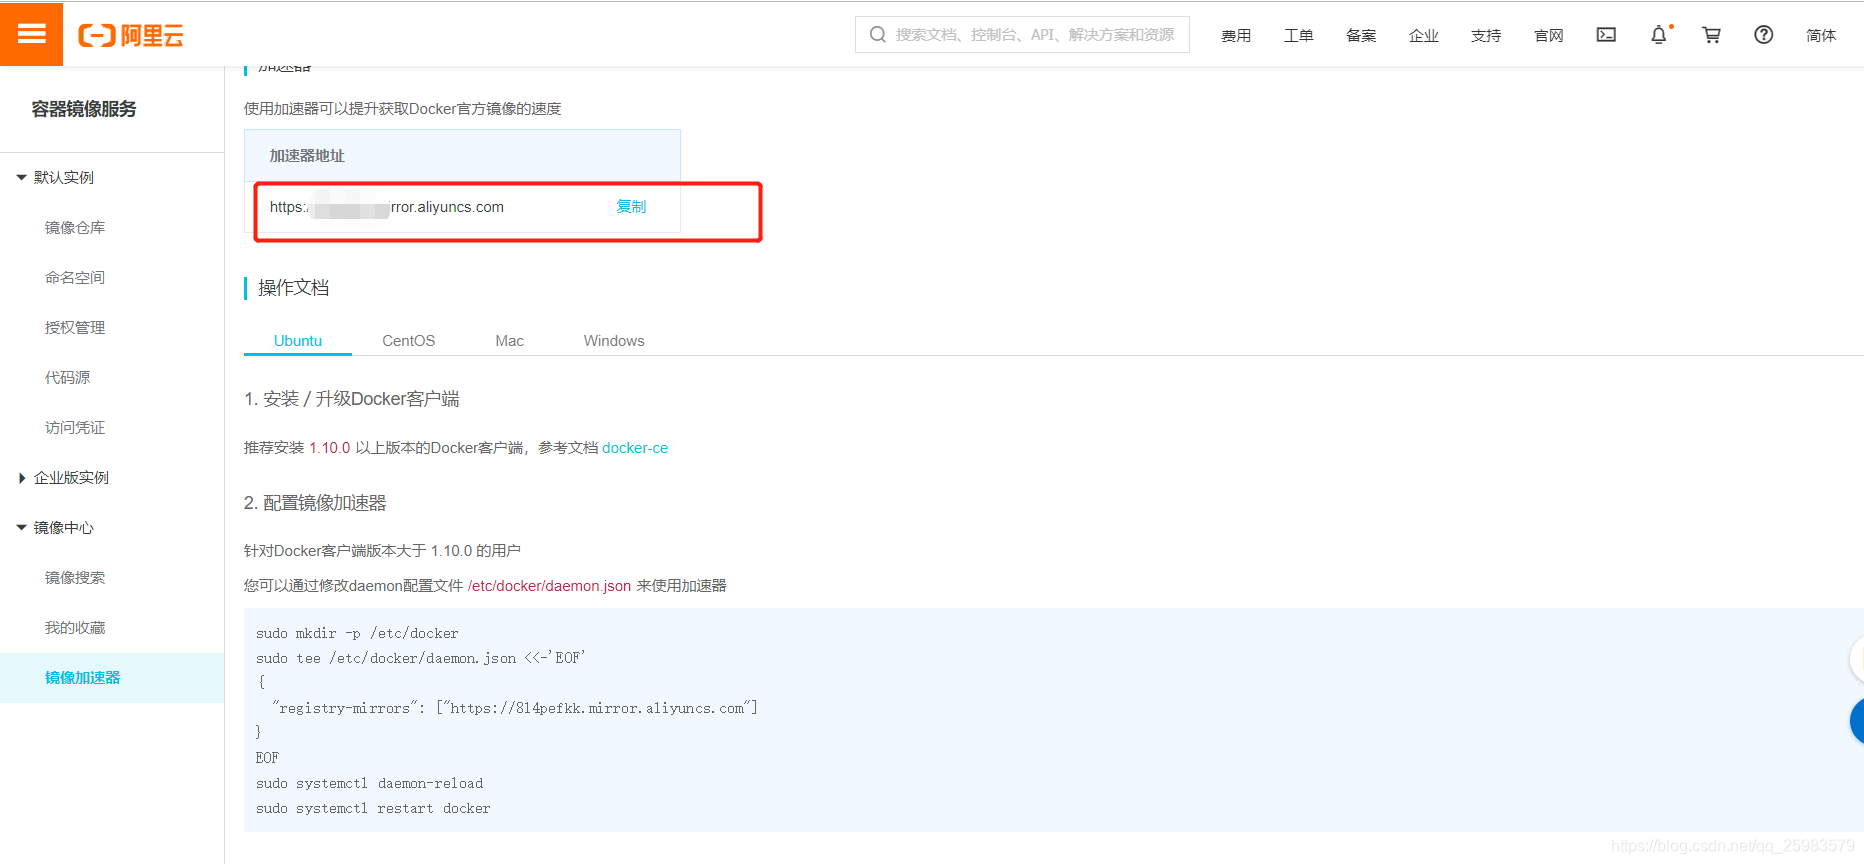Open the 企业 top menu
Screen dimensions: 1864x864
(x=1424, y=36)
